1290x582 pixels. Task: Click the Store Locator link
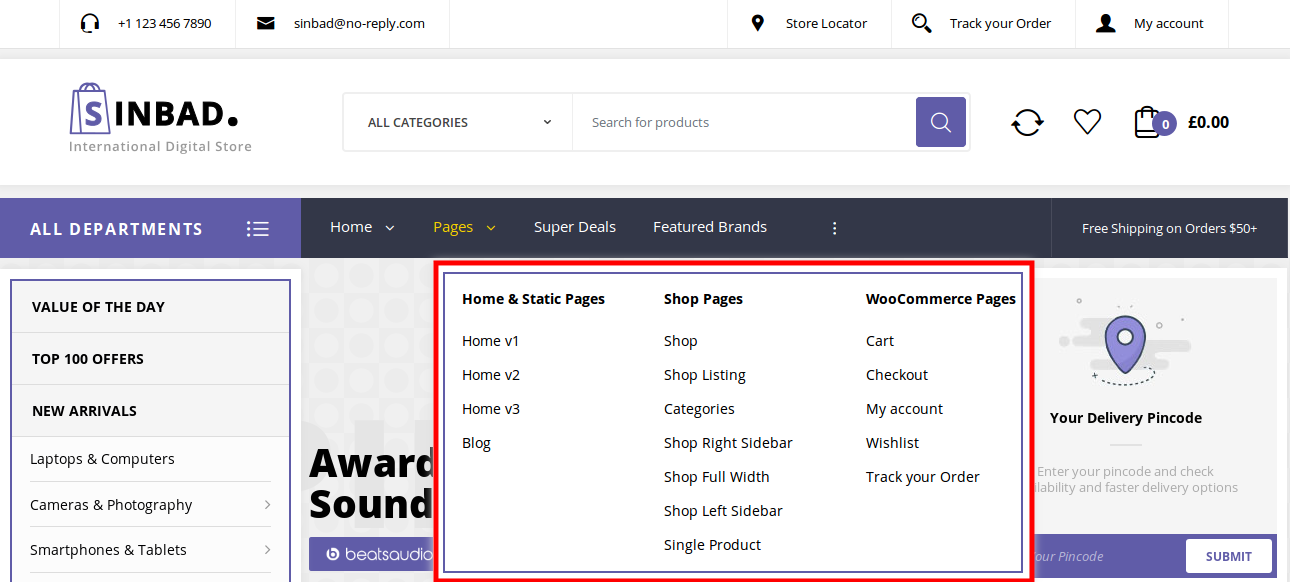click(x=827, y=23)
